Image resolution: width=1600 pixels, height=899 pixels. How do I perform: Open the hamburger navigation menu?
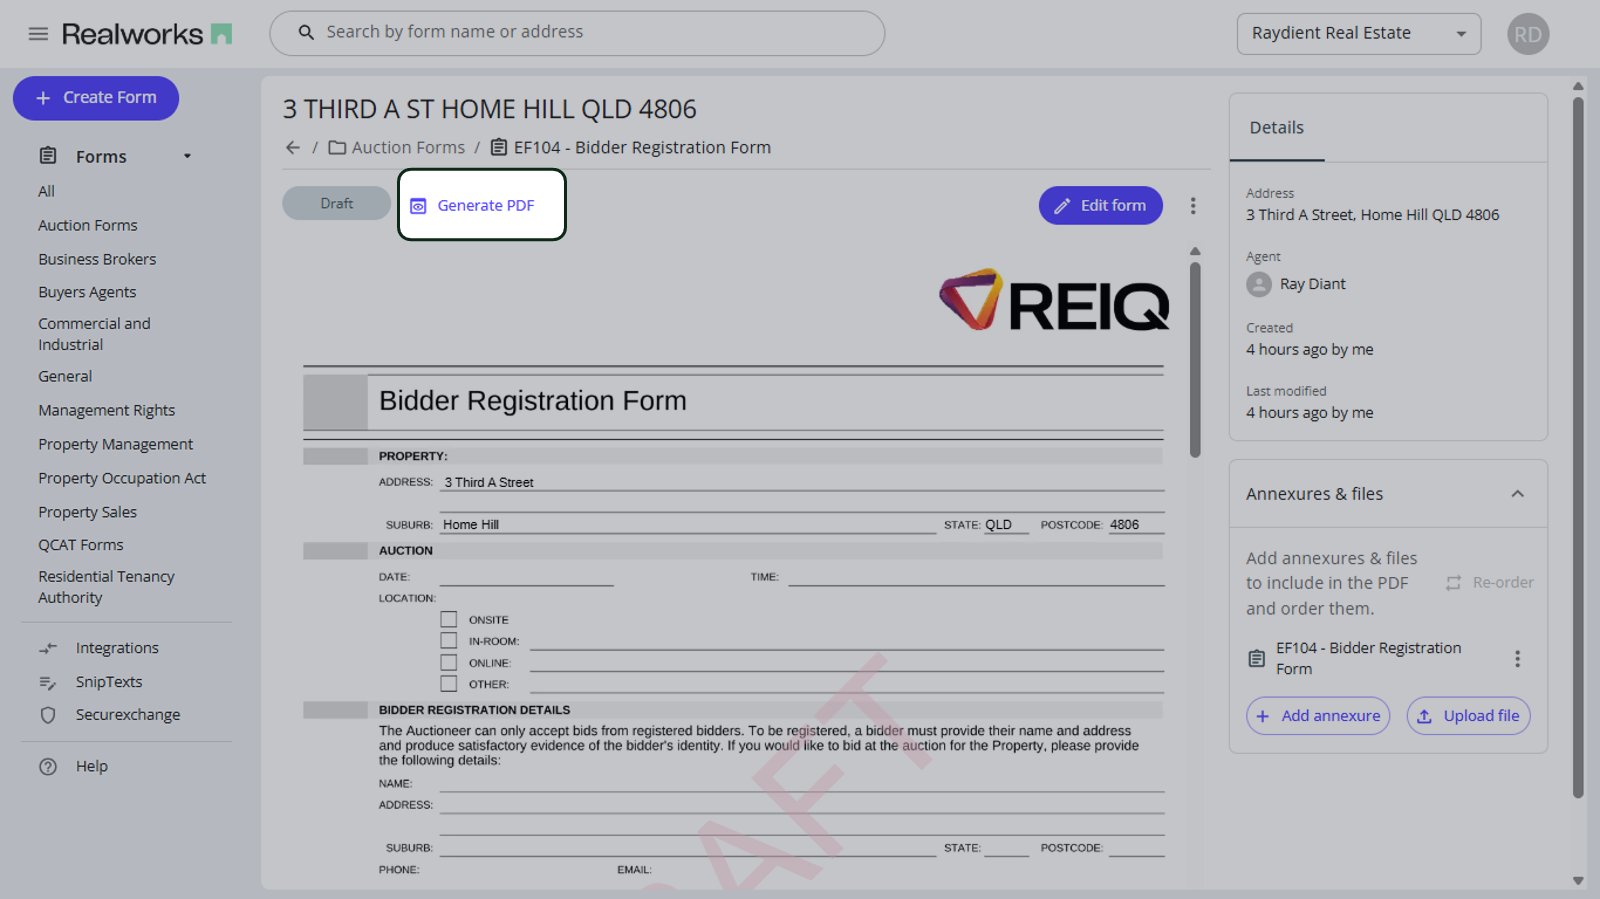point(38,34)
